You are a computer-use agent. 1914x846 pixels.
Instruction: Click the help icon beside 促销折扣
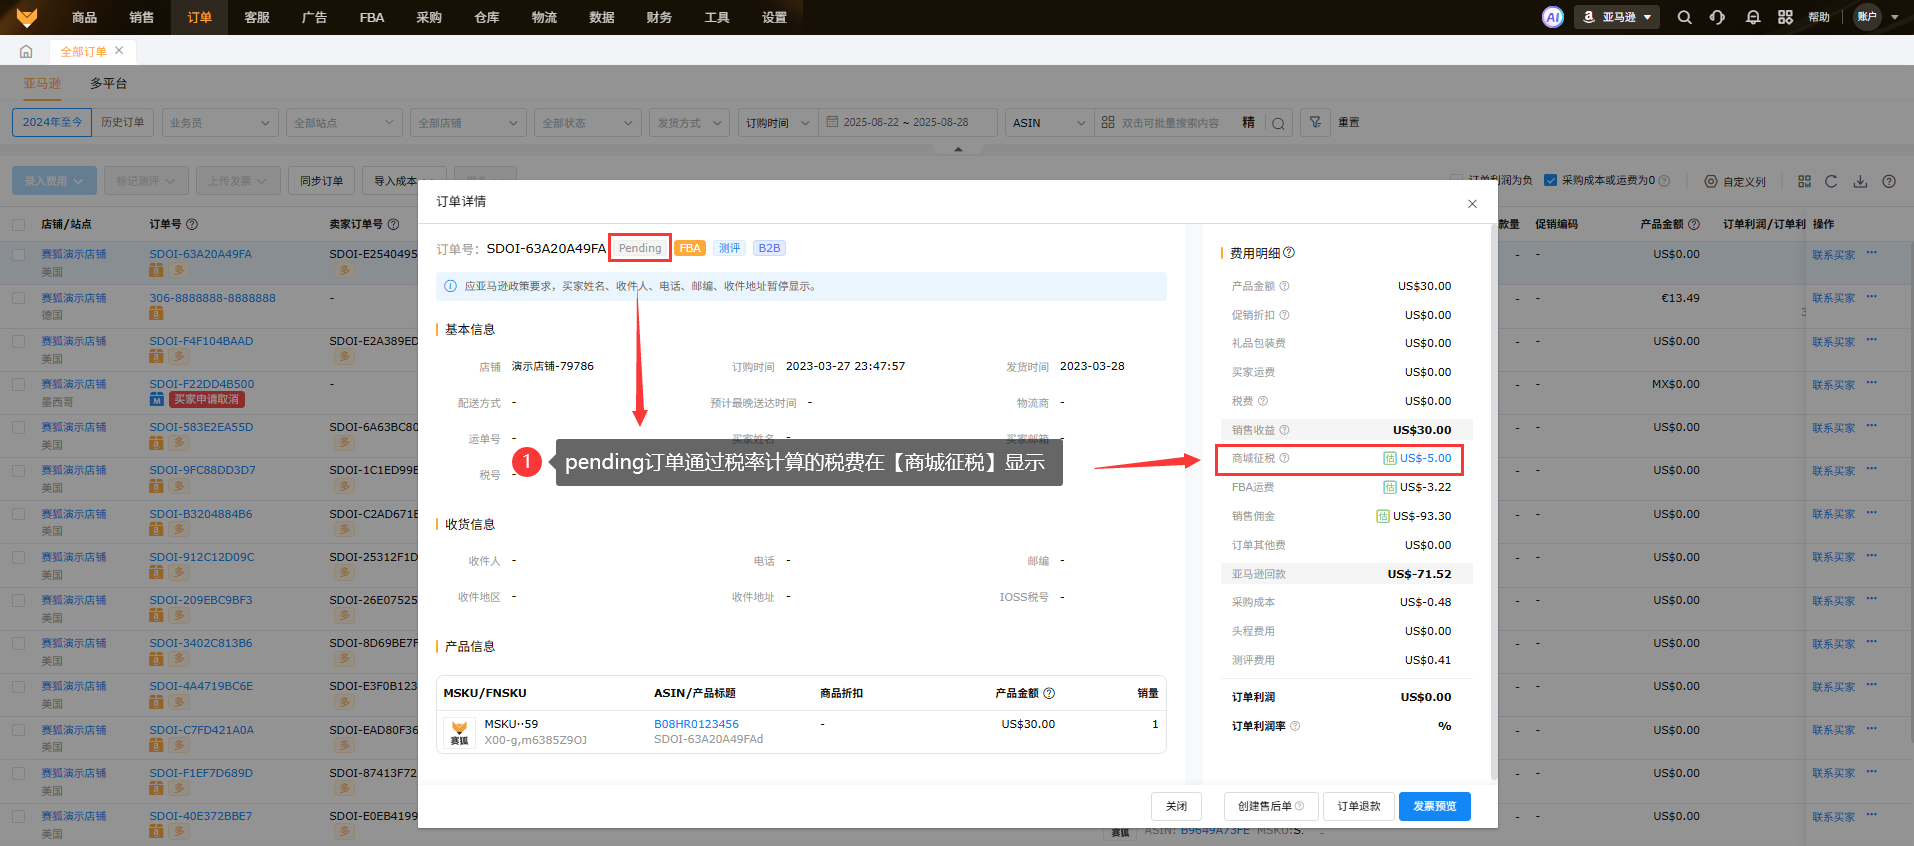[1284, 315]
